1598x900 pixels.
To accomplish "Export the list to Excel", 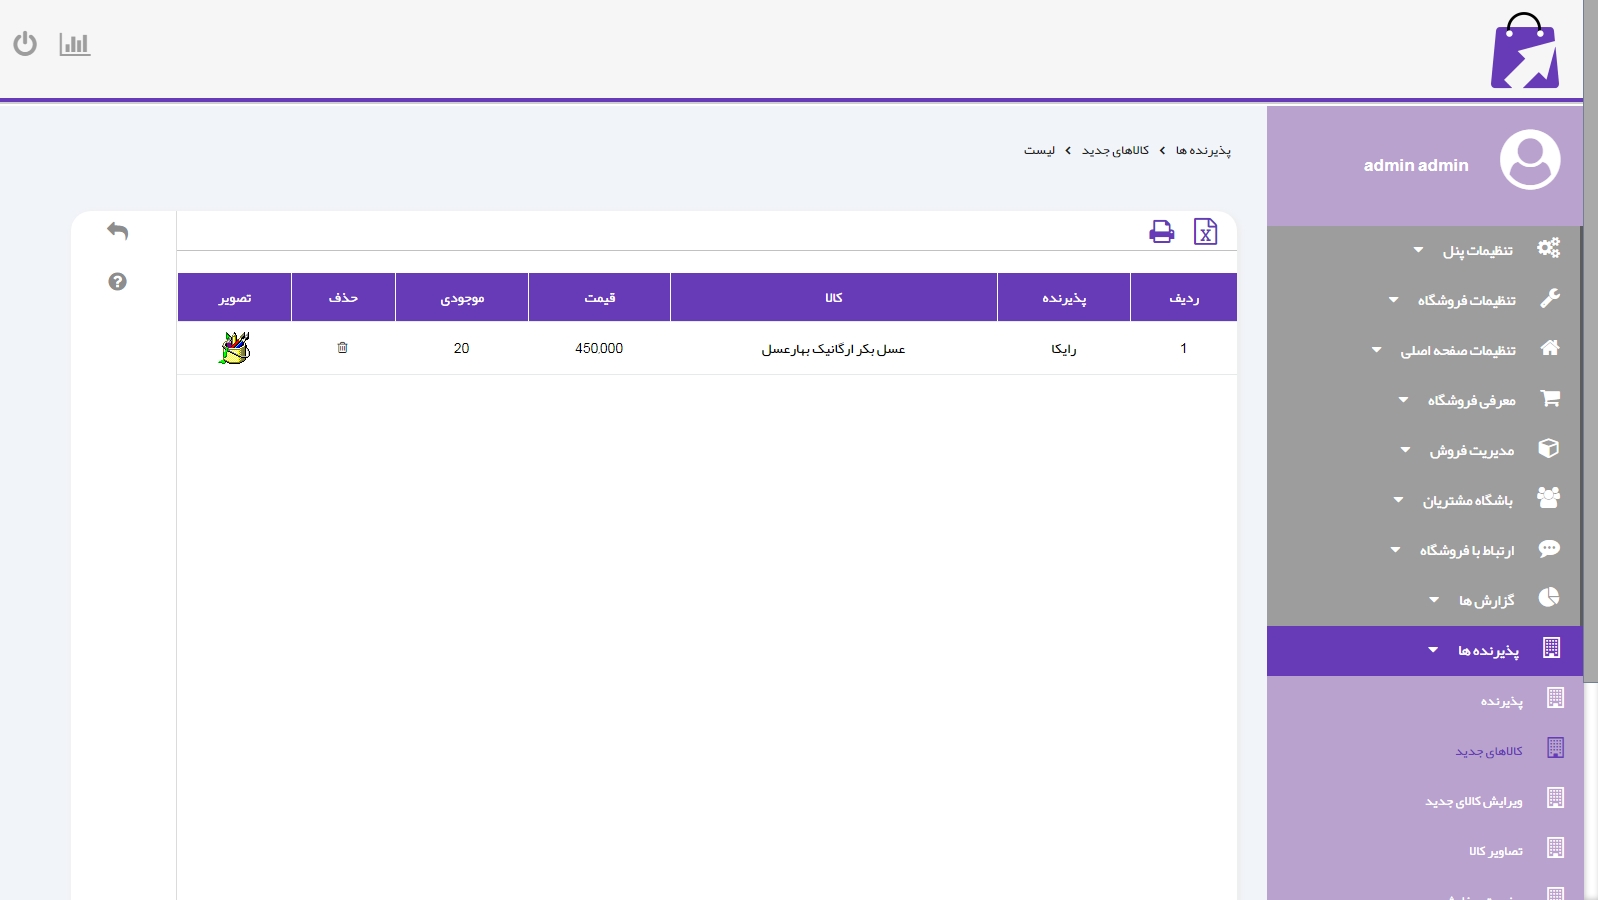I will click(1205, 232).
